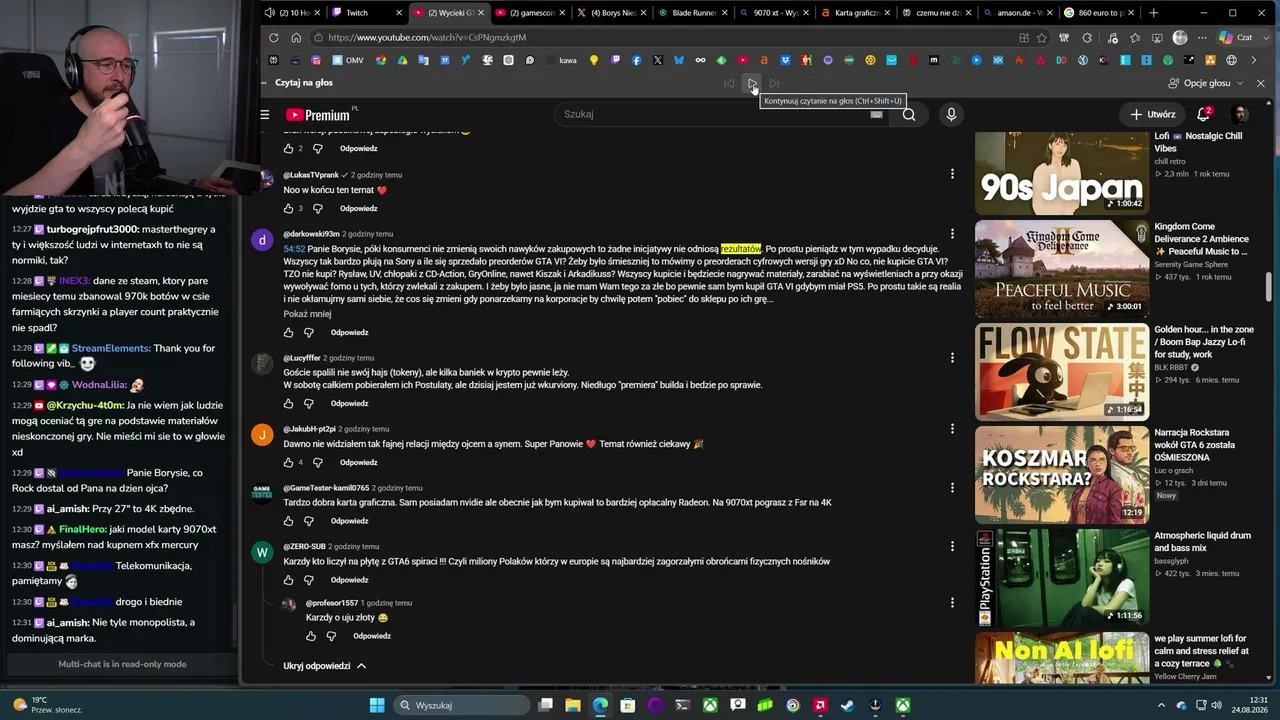This screenshot has height=720, width=1280.
Task: Open the kawa bookmark
Action: (x=560, y=60)
